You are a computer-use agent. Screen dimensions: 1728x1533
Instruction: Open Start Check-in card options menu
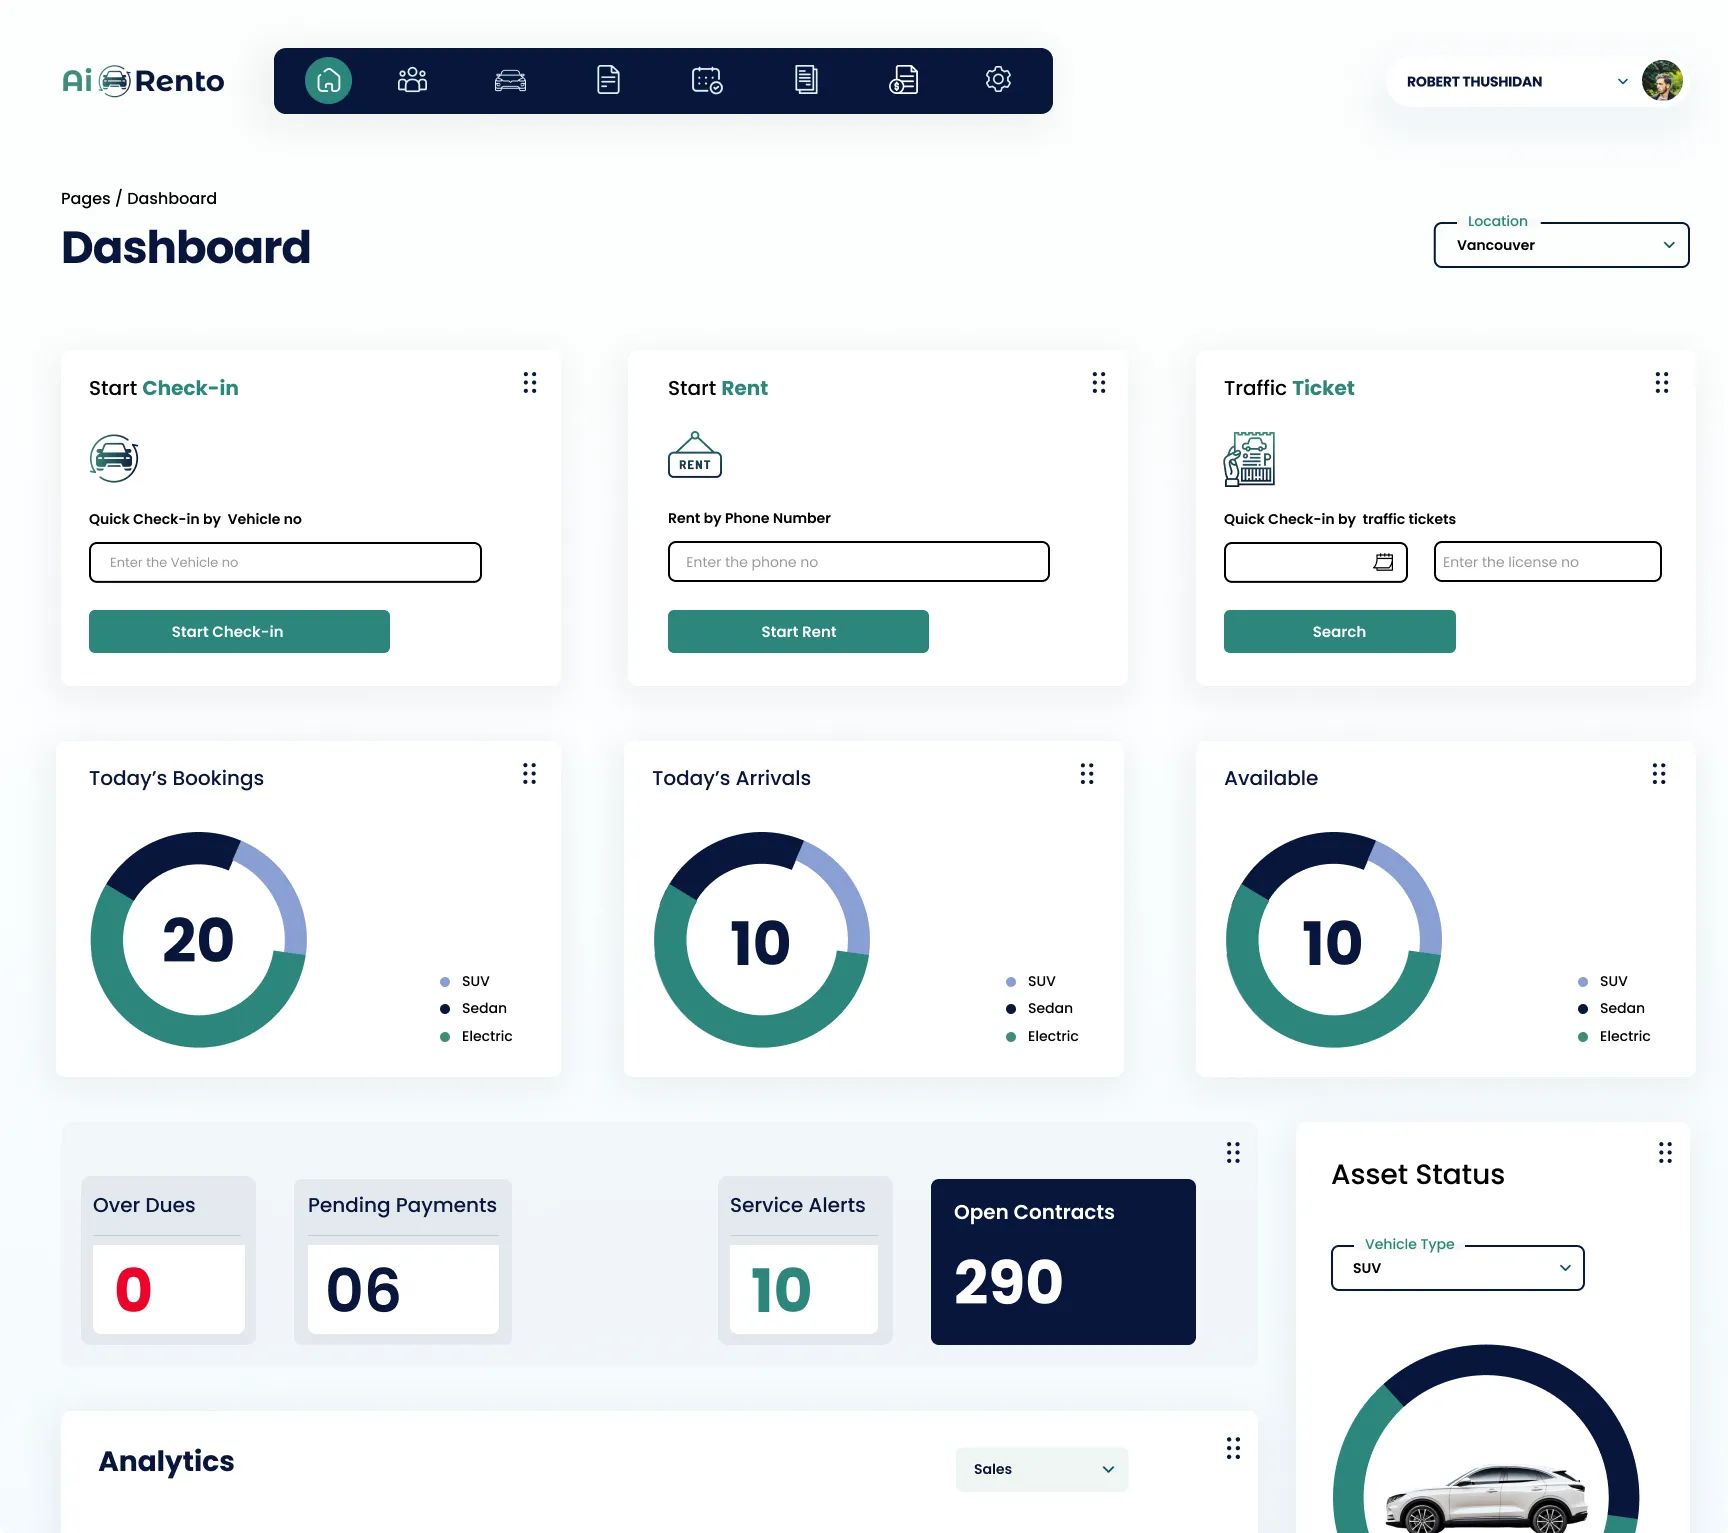point(530,383)
